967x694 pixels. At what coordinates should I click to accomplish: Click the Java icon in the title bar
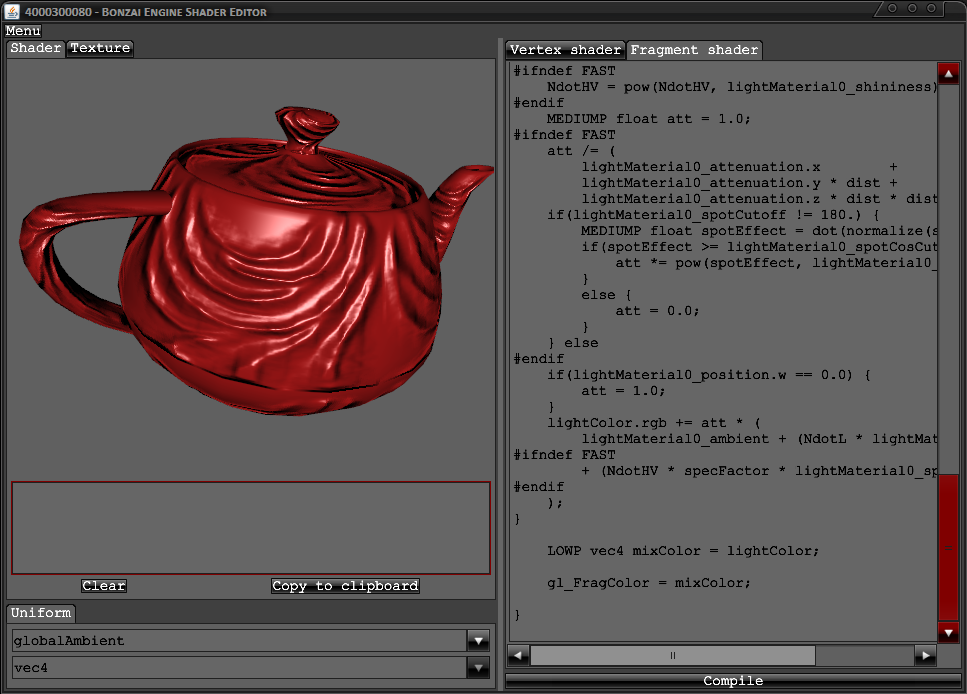(12, 11)
